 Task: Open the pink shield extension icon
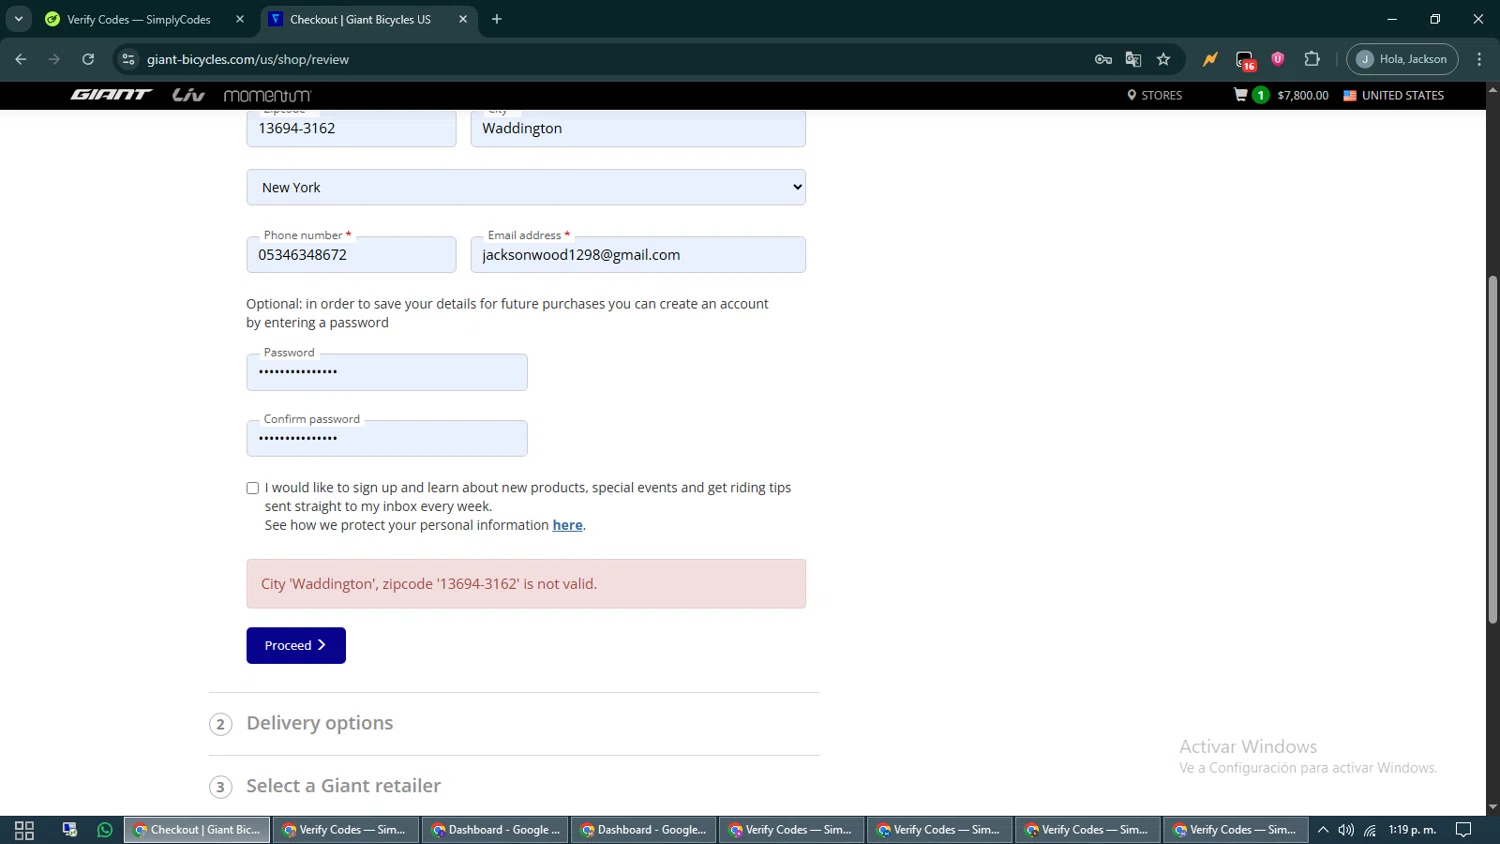[1278, 59]
